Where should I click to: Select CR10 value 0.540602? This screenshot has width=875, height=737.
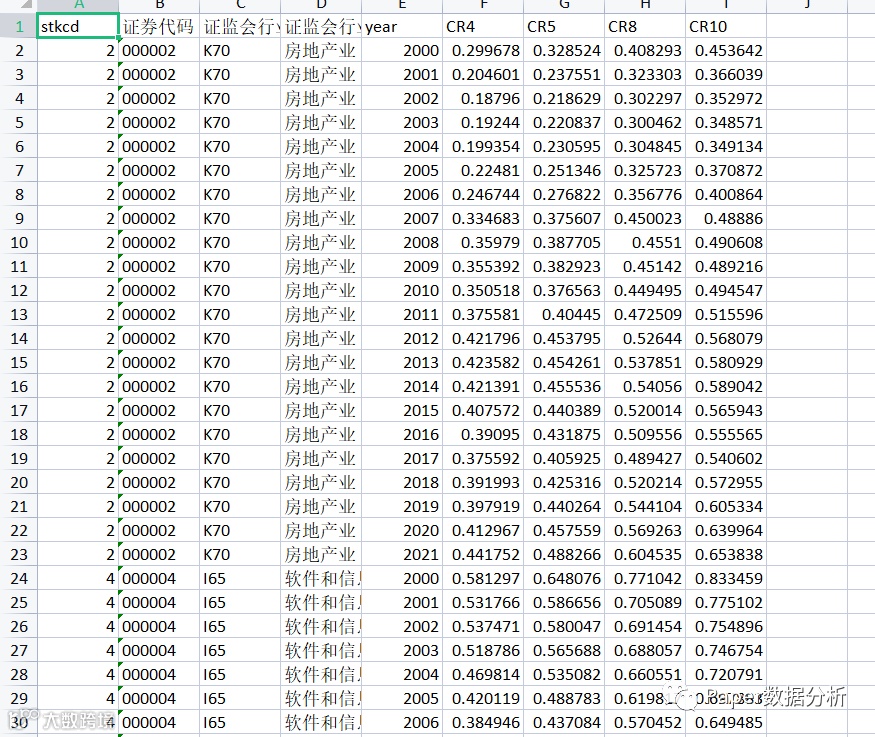pyautogui.click(x=725, y=458)
